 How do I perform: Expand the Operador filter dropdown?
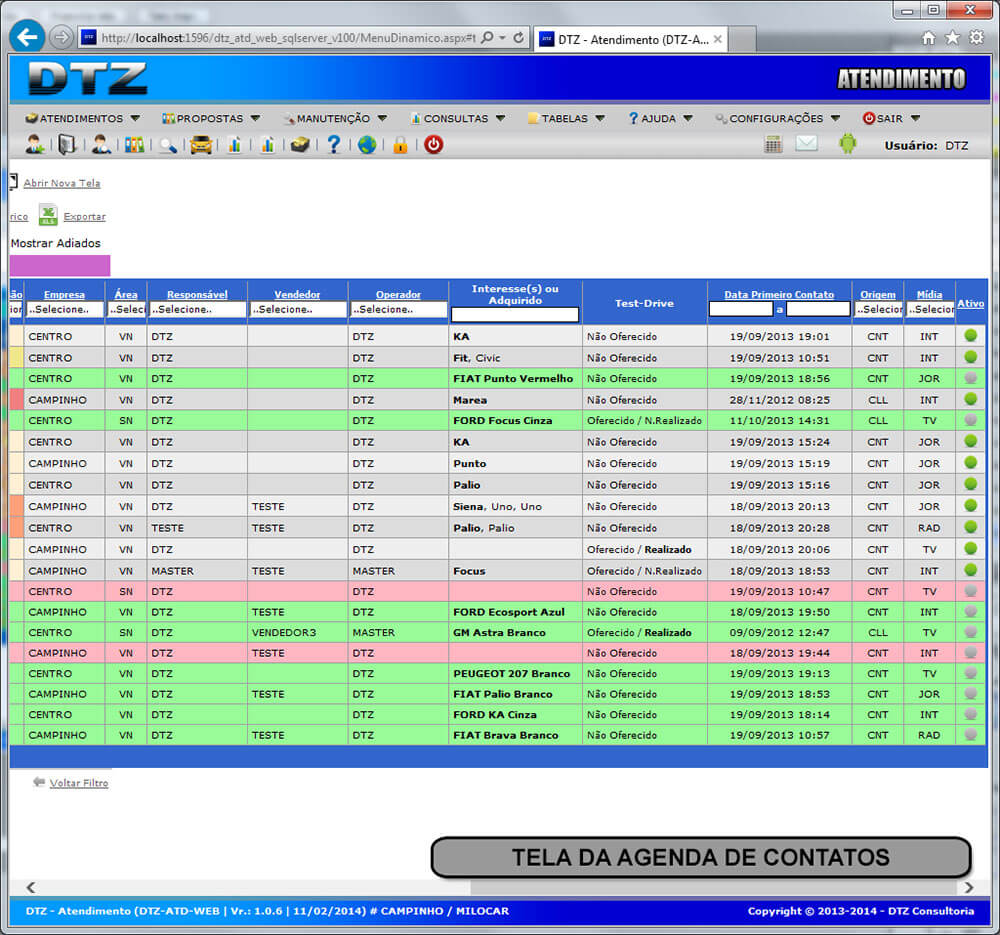[398, 310]
